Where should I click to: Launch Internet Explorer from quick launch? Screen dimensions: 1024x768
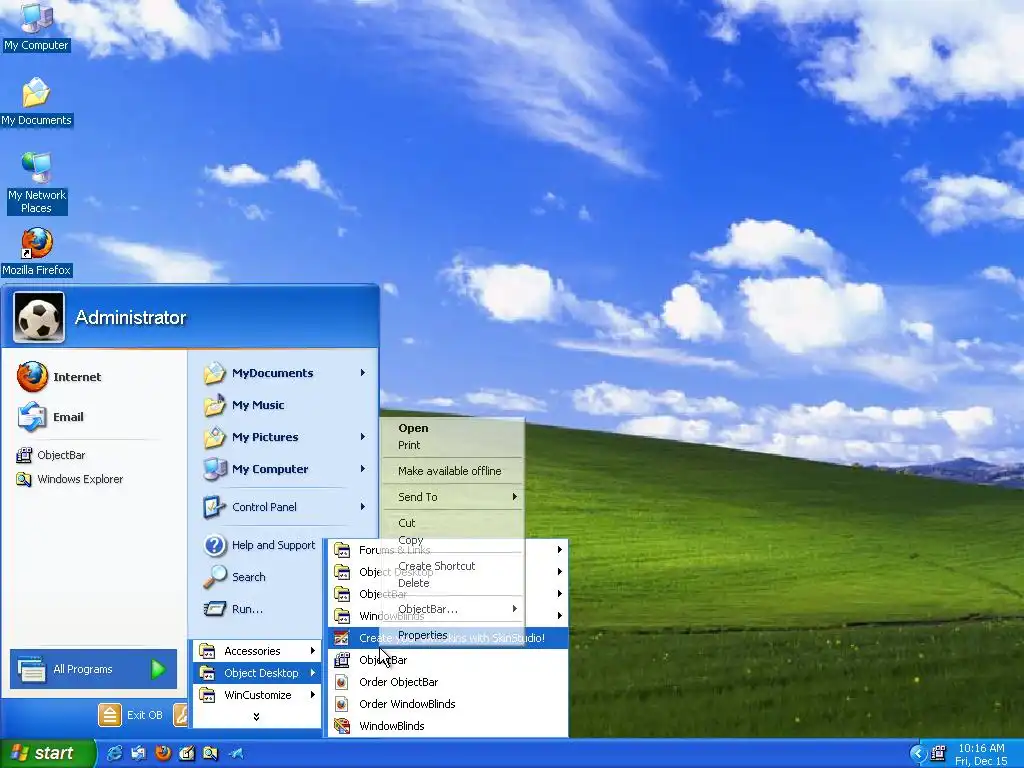114,754
